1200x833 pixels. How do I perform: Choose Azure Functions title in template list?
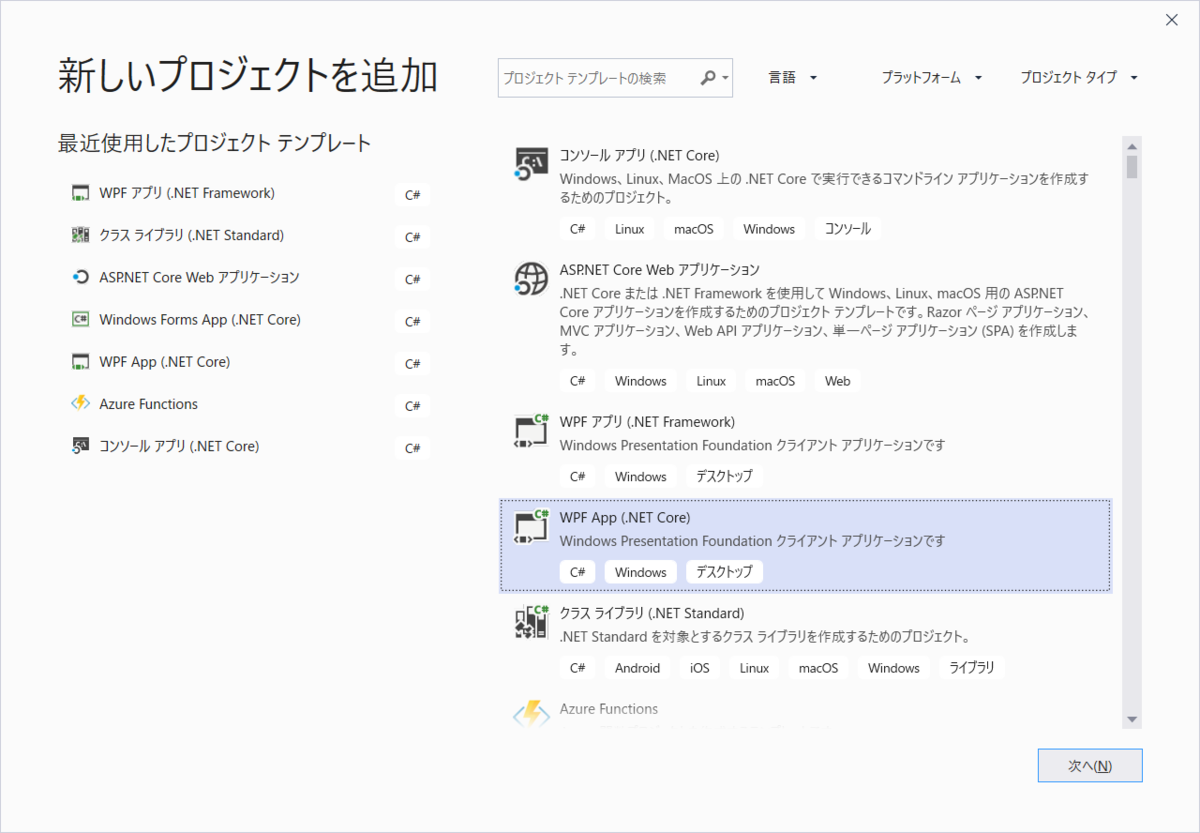pyautogui.click(x=608, y=709)
